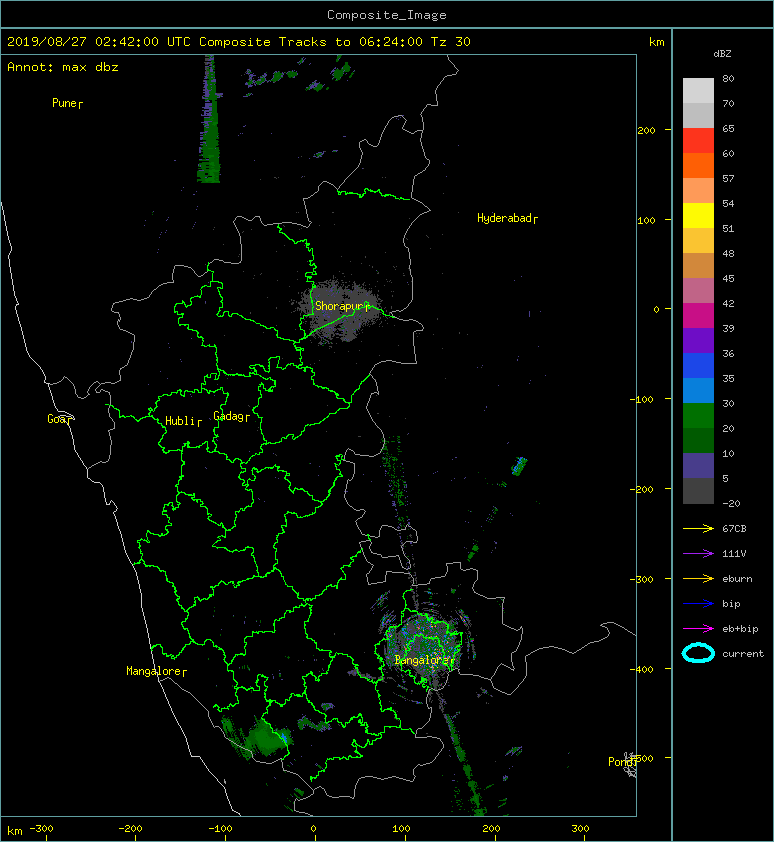Click the 200 km vertical axis tick label
Image resolution: width=774 pixels, height=842 pixels.
pos(646,130)
